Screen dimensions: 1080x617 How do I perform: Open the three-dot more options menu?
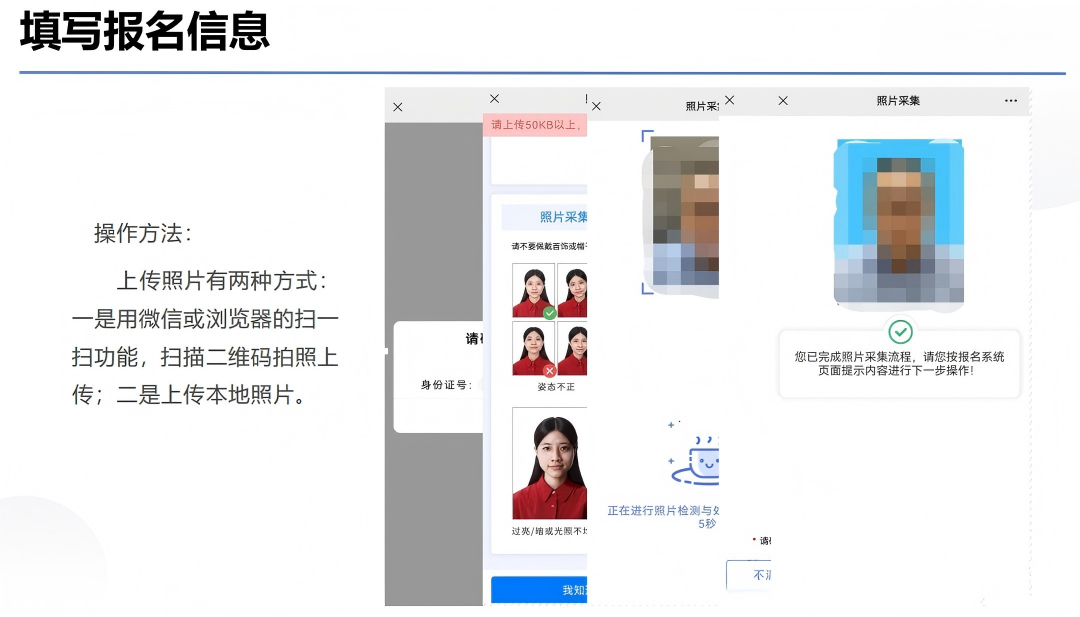[1010, 101]
